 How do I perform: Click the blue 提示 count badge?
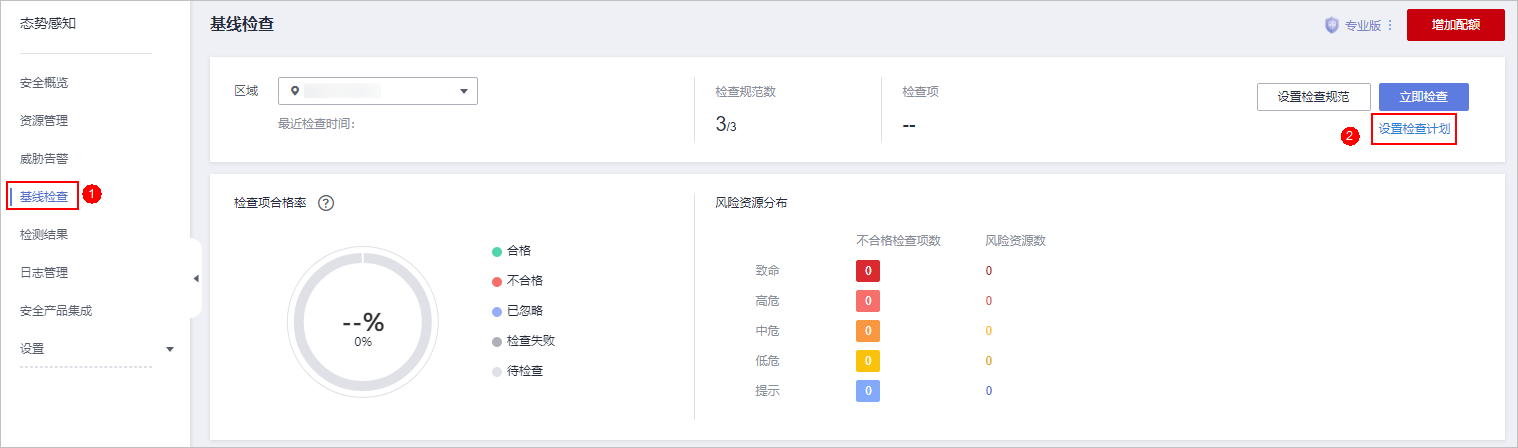point(867,391)
